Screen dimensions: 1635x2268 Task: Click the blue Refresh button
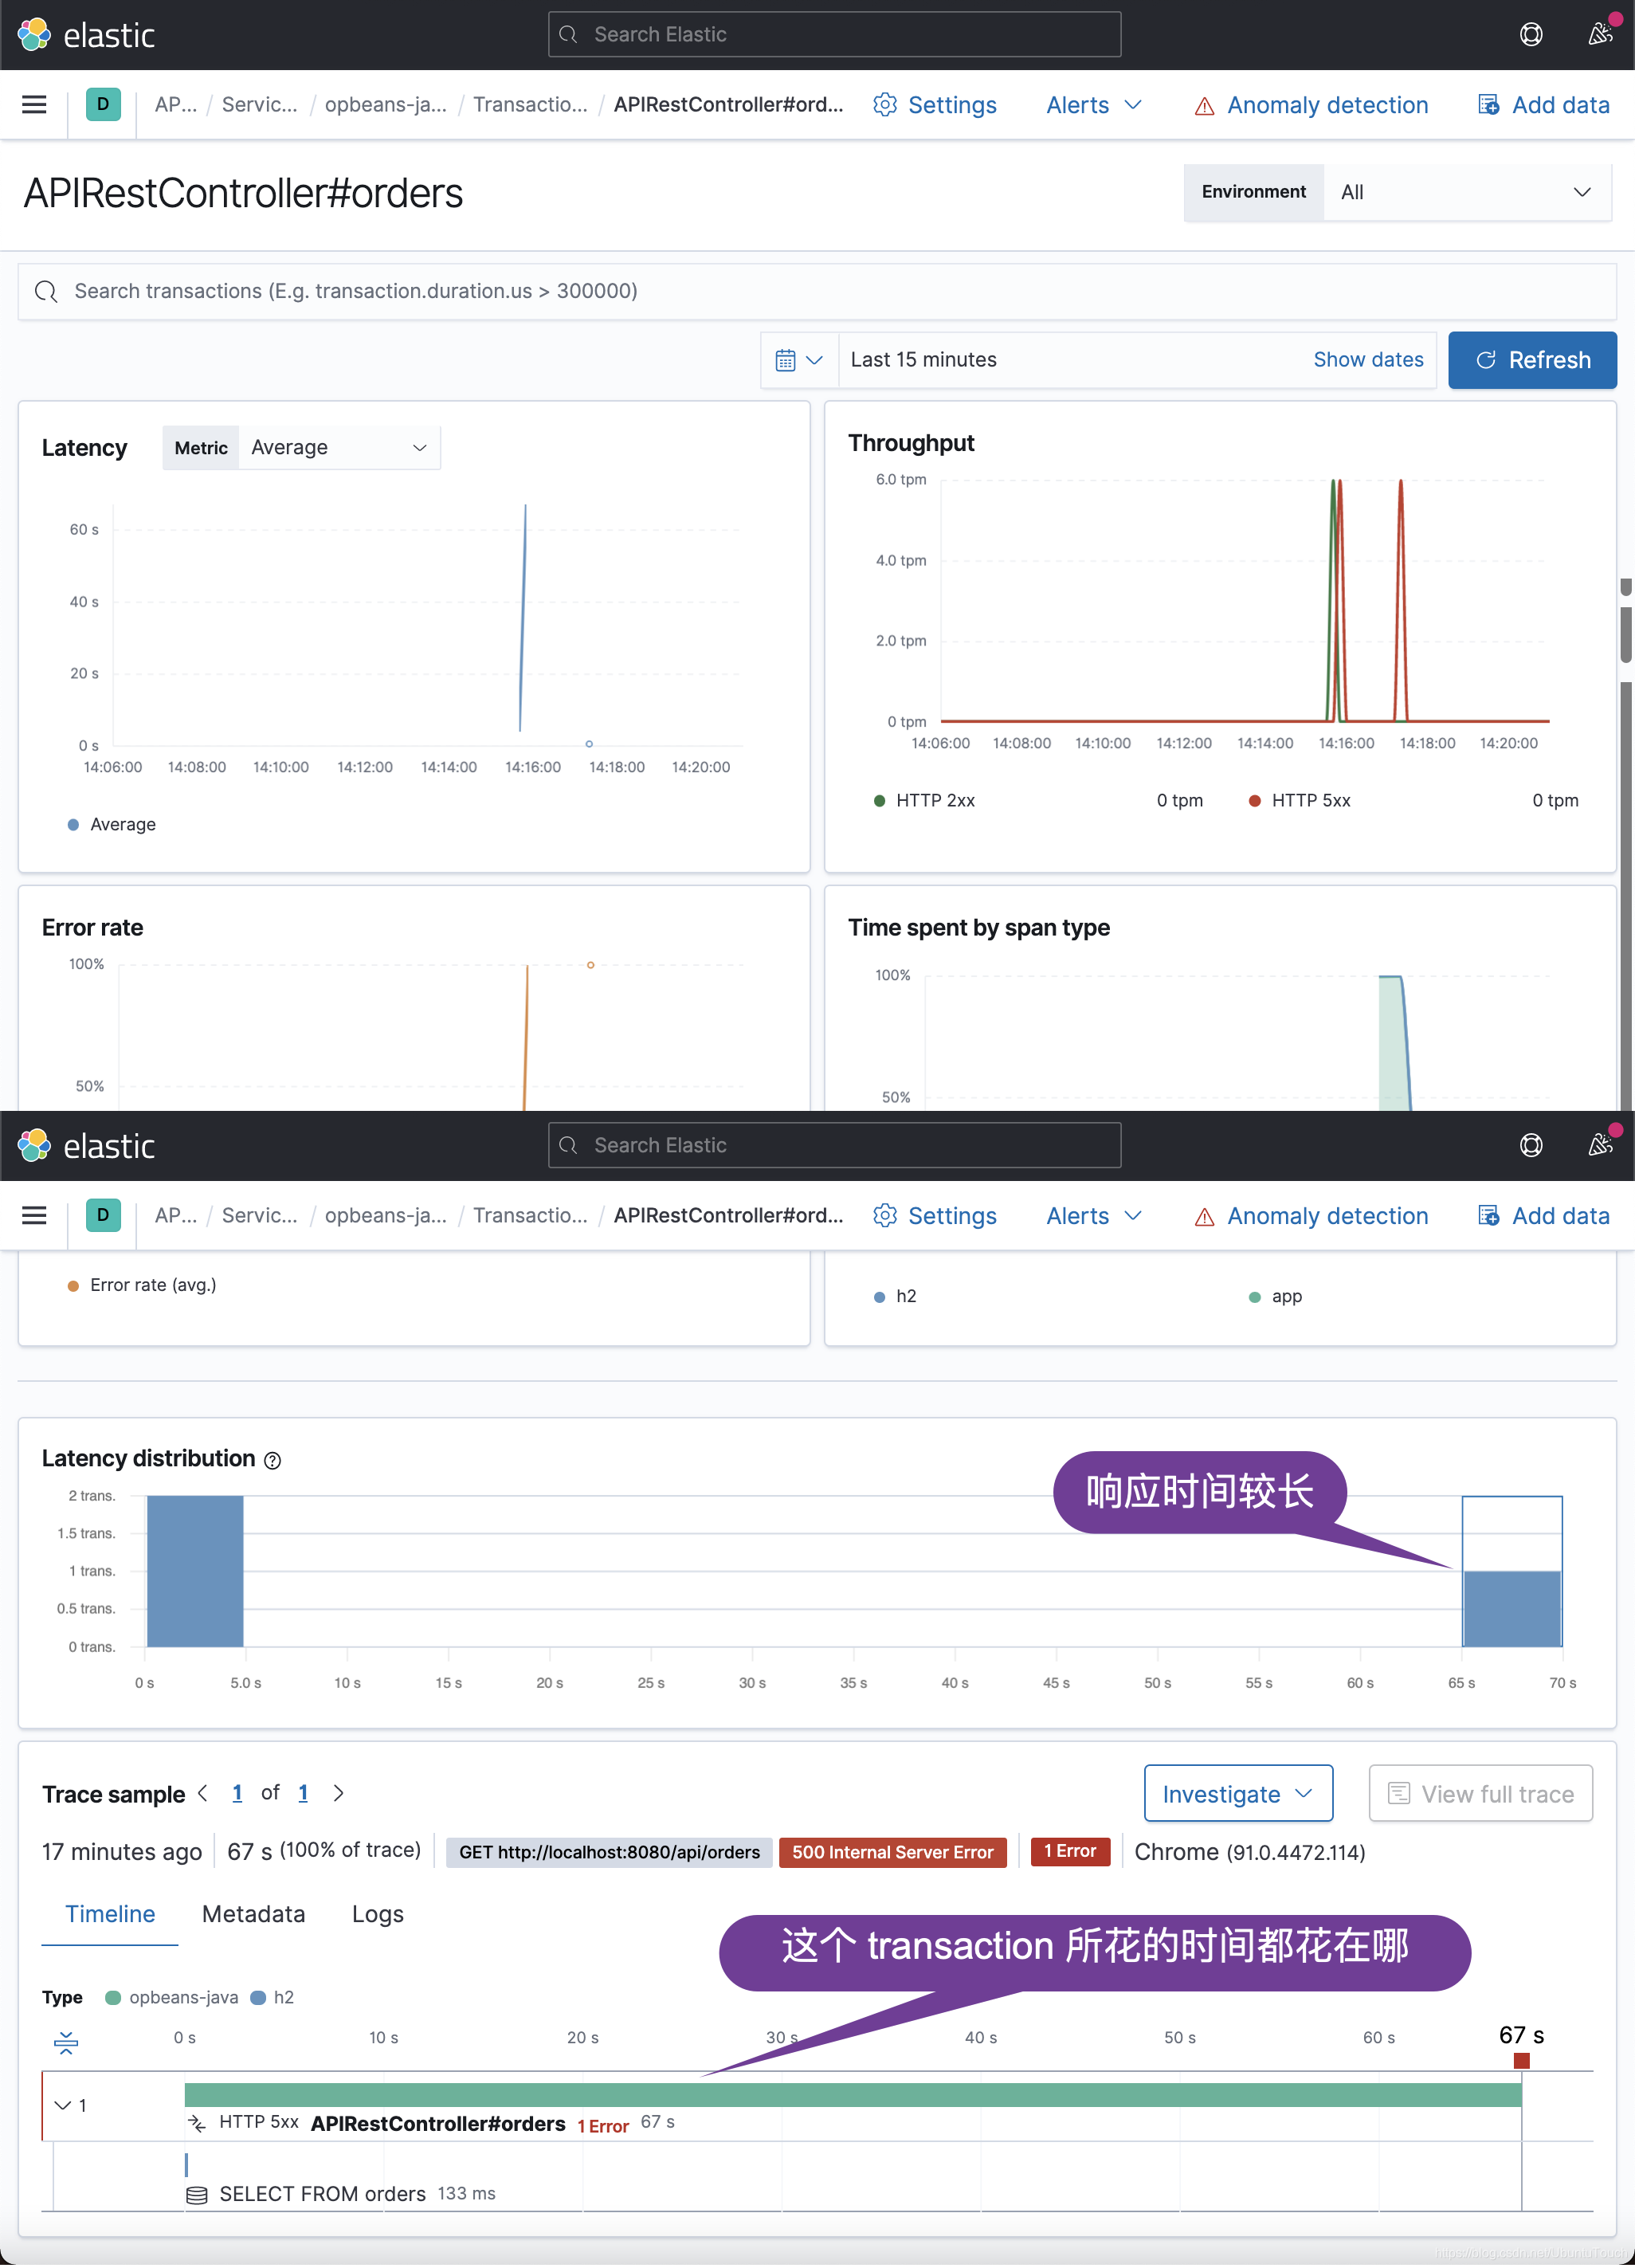pos(1531,360)
